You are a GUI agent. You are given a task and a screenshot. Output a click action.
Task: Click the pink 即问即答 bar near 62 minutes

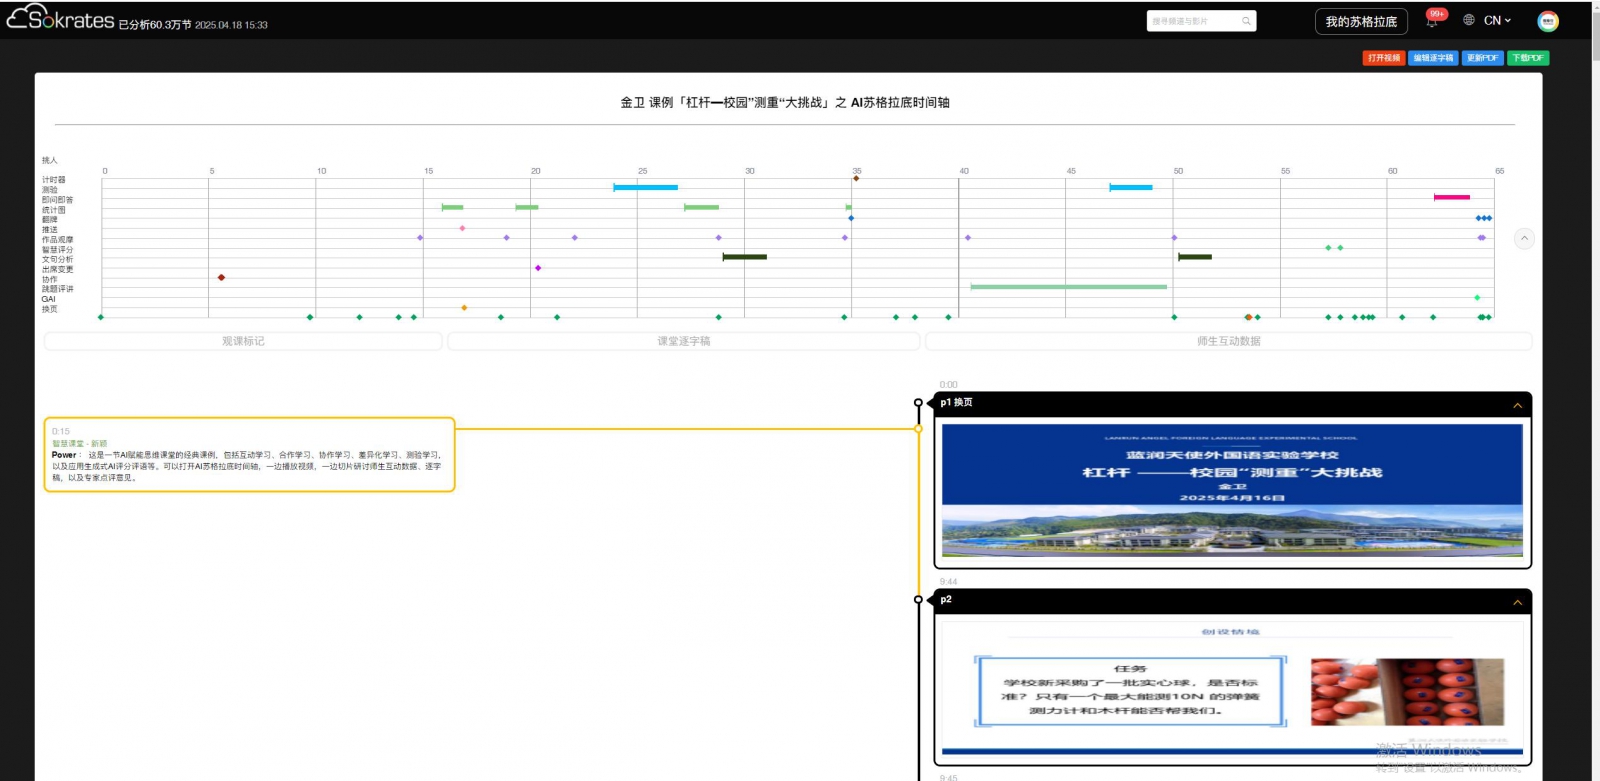click(1451, 197)
